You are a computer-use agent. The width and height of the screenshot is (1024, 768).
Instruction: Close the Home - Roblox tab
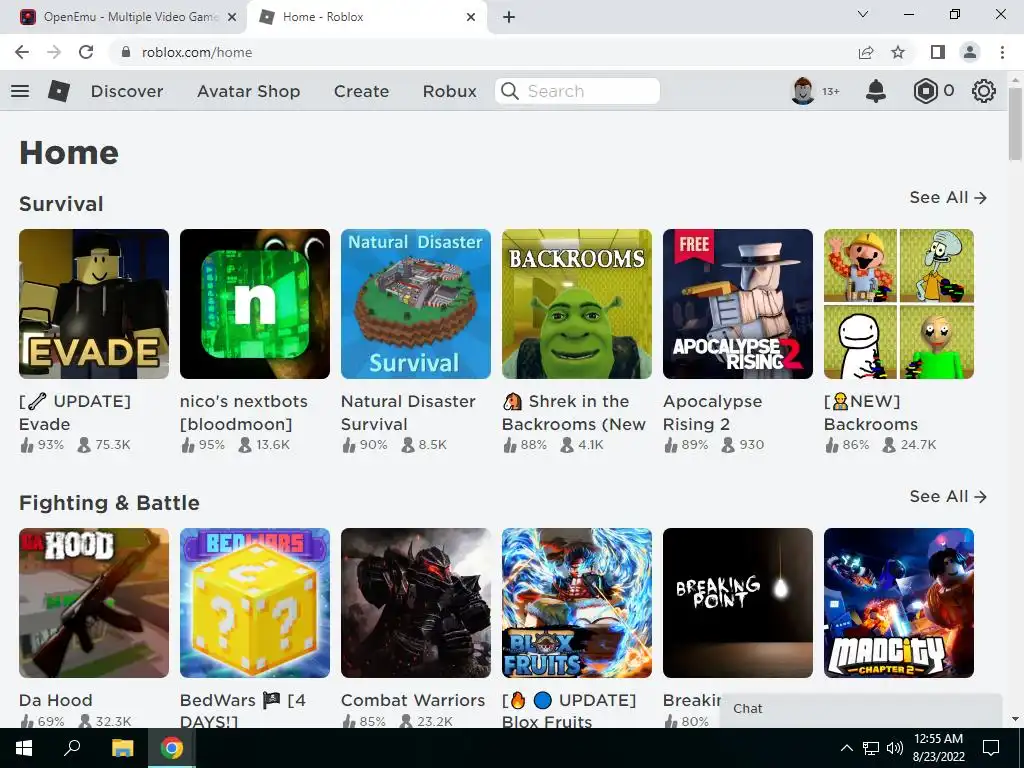(x=471, y=17)
